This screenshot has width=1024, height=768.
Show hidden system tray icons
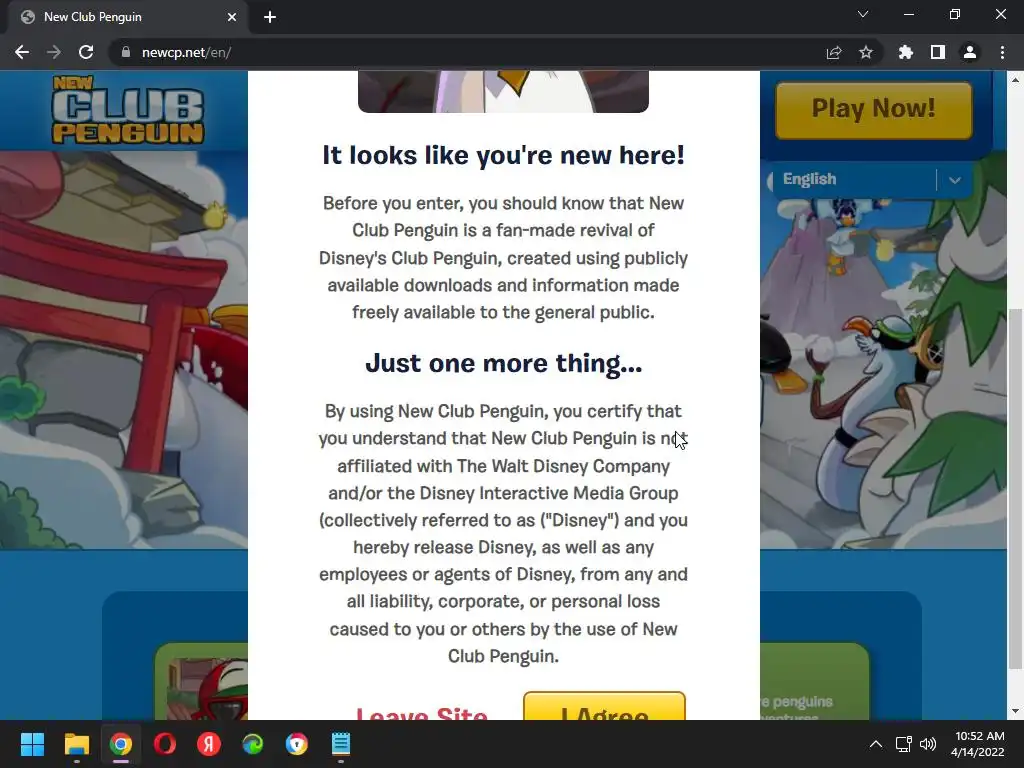876,744
